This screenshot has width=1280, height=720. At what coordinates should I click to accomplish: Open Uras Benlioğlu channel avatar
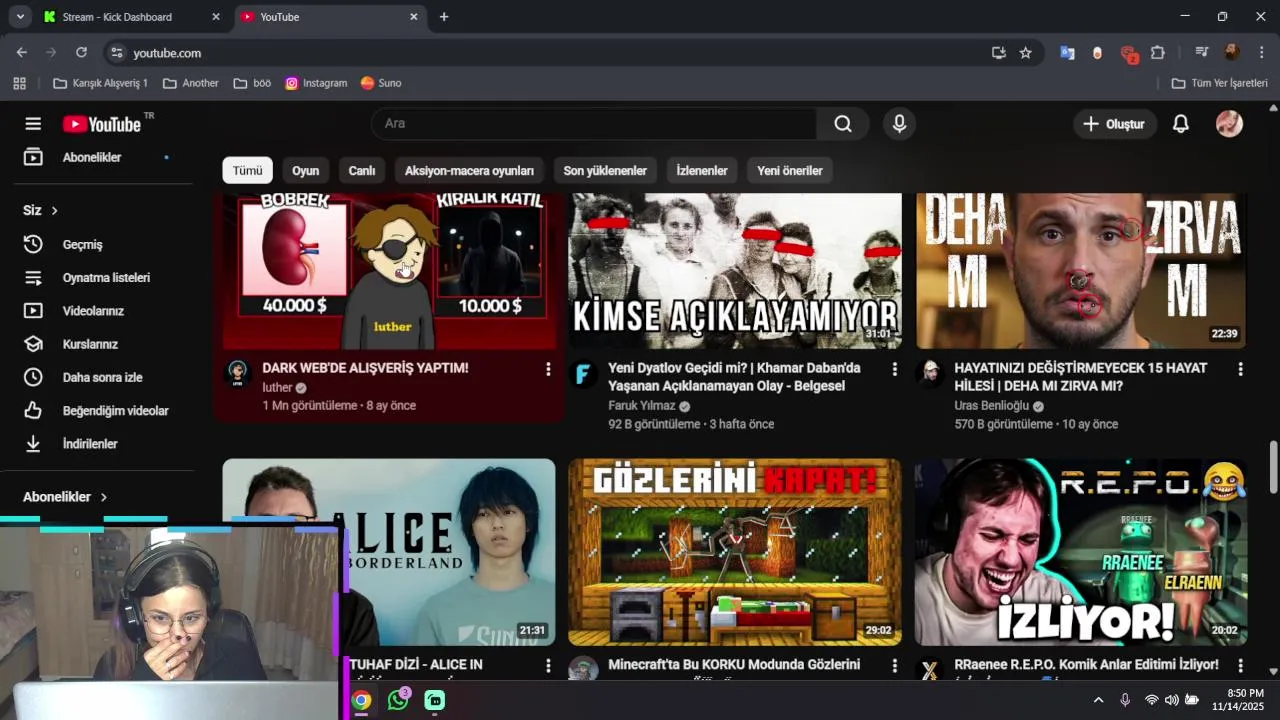930,374
